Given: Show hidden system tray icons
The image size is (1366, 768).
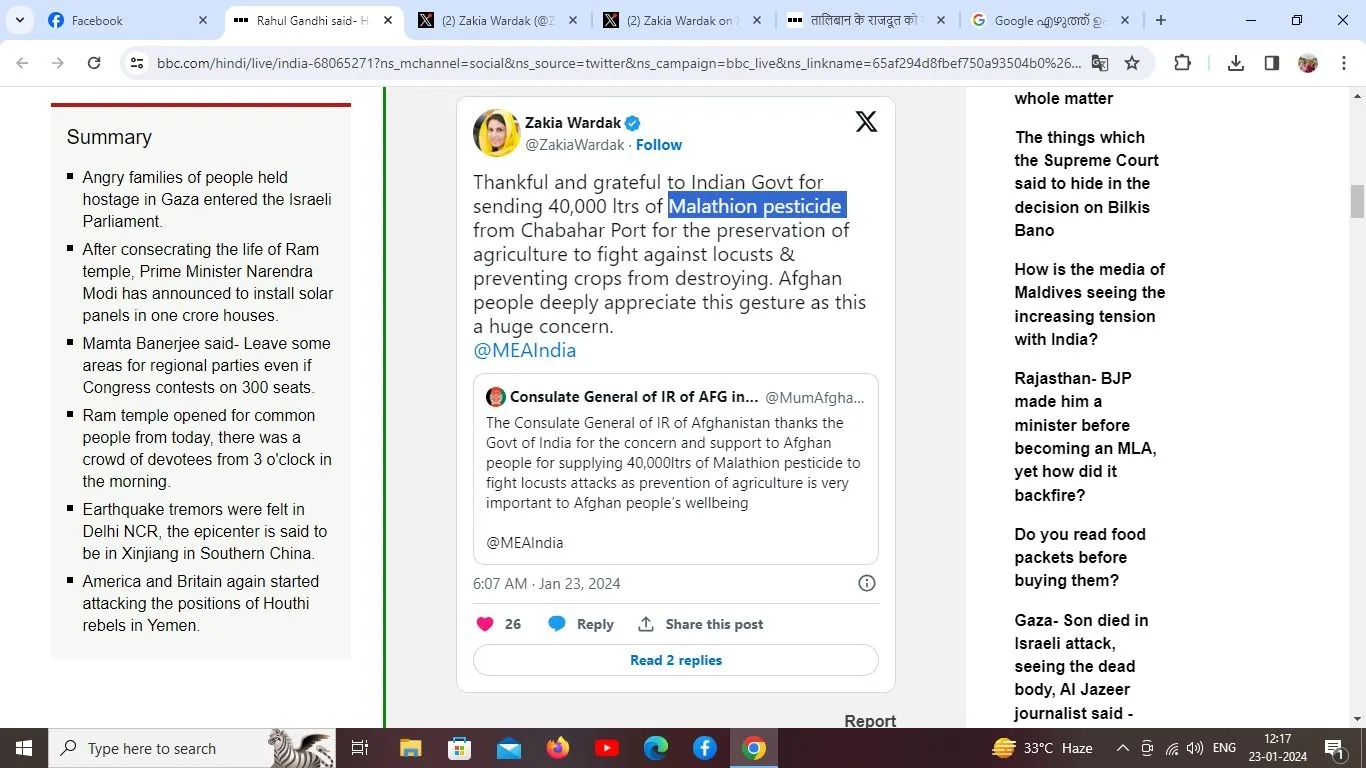Looking at the screenshot, I should click(1122, 748).
